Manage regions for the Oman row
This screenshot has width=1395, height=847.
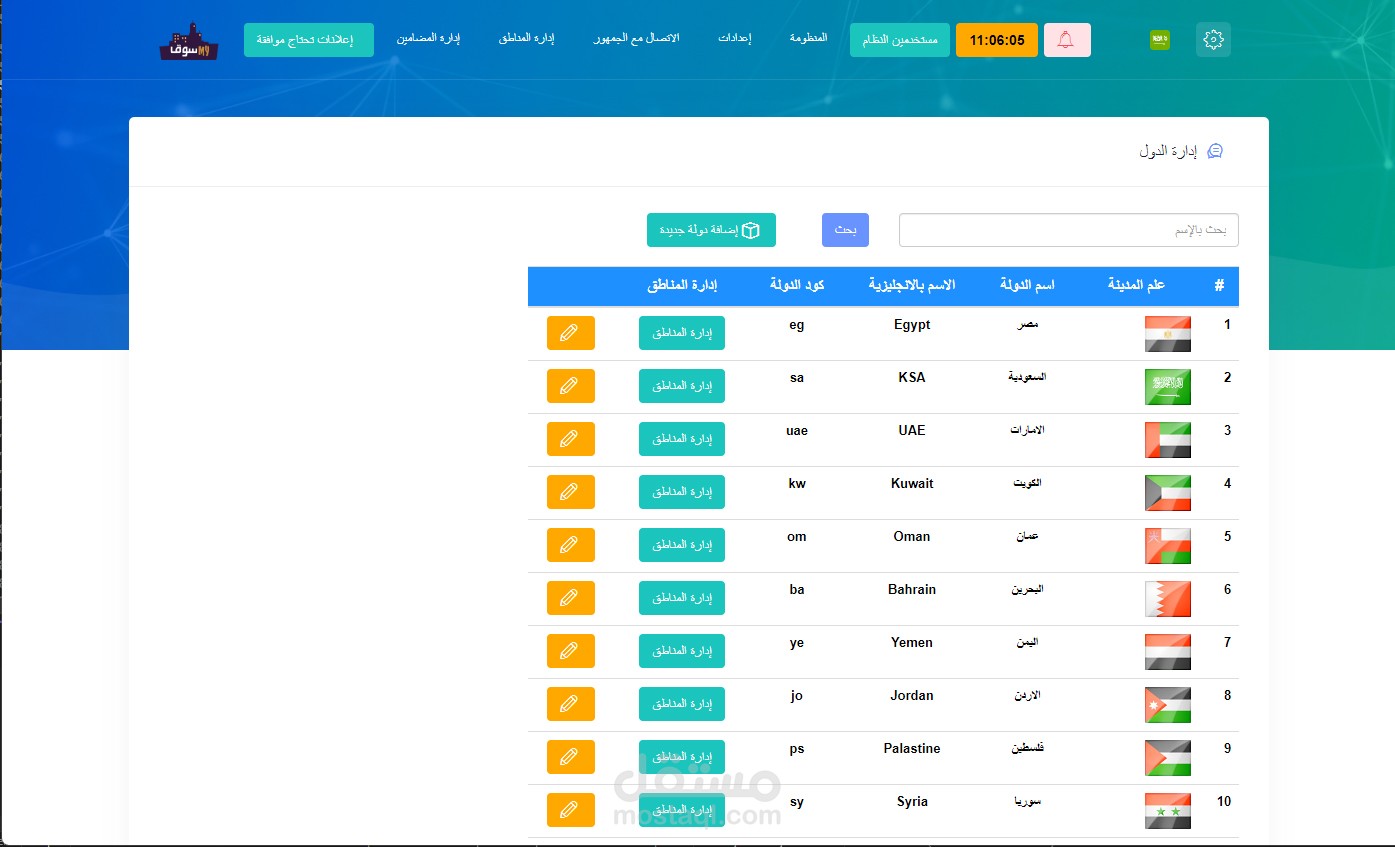click(x=682, y=545)
